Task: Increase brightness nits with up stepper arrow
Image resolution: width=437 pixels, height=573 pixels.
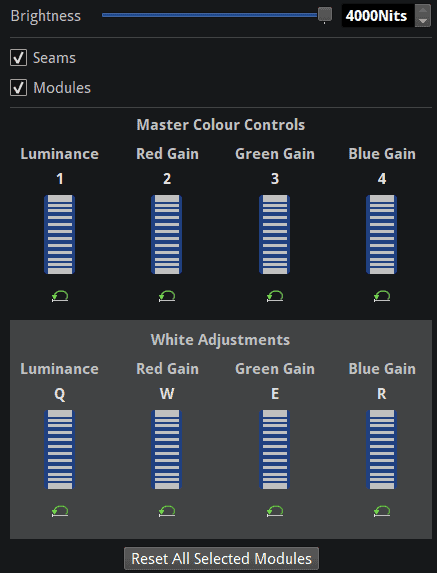Action: (x=423, y=10)
